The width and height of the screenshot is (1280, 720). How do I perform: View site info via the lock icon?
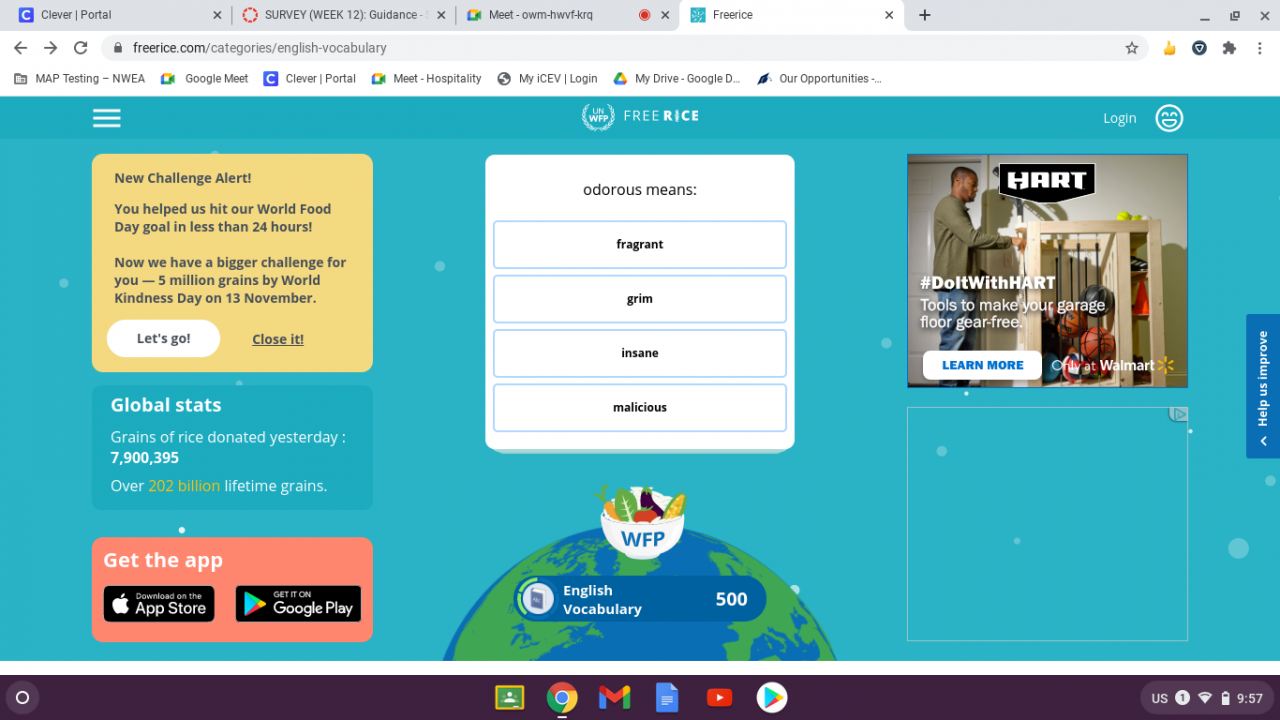click(118, 48)
